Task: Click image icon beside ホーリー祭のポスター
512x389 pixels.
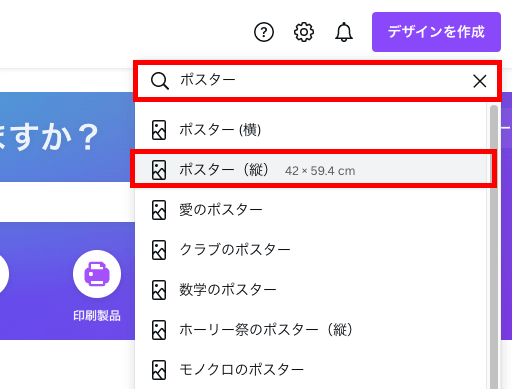Action: 159,330
